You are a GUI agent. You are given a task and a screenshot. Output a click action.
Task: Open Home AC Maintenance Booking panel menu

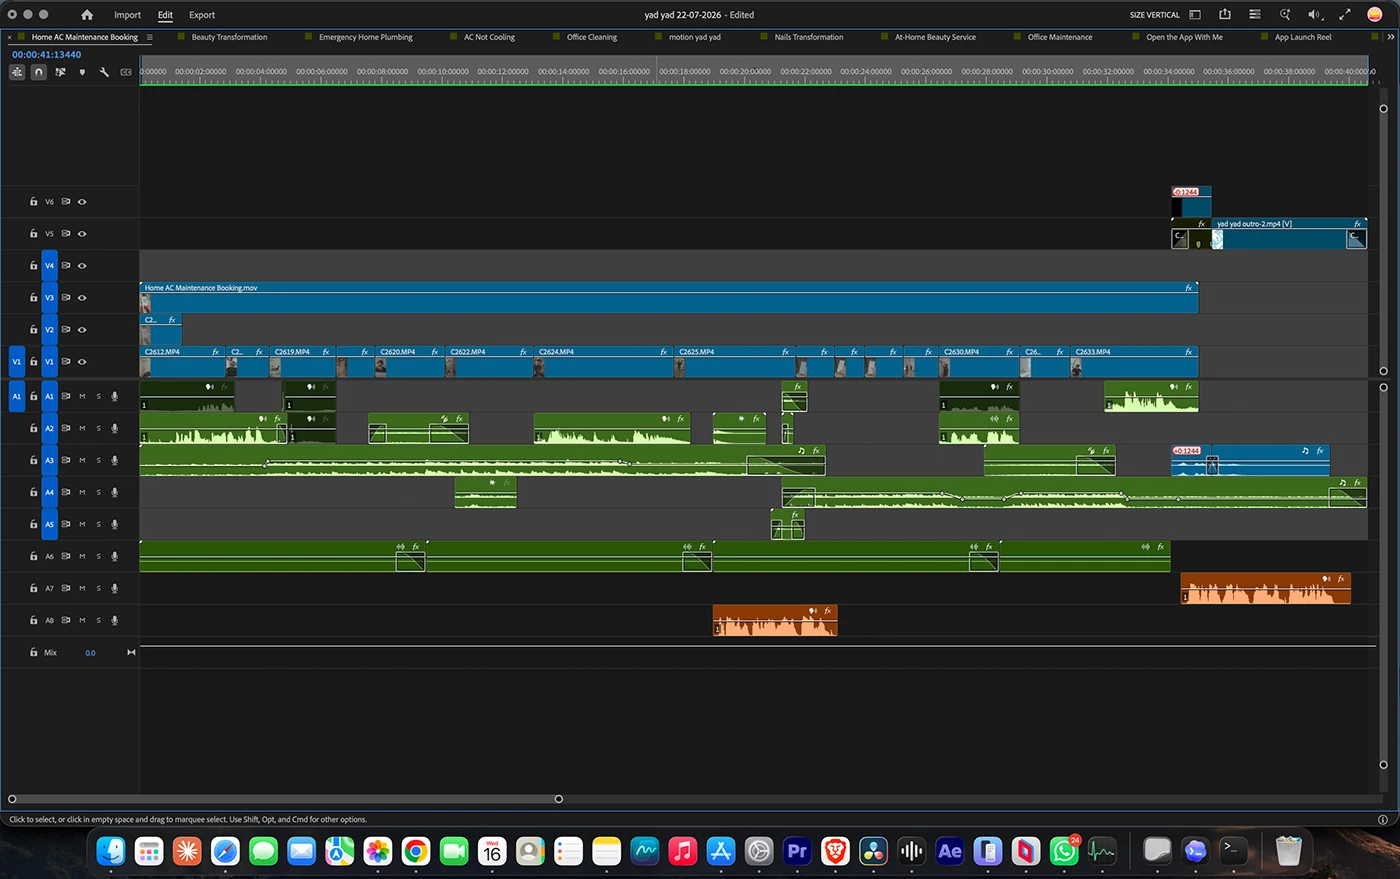pos(150,37)
